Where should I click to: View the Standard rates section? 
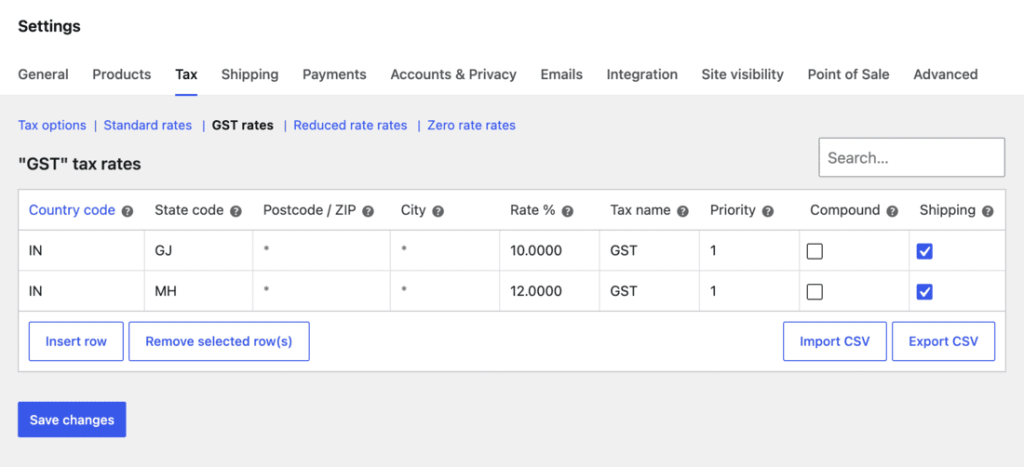pyautogui.click(x=148, y=125)
